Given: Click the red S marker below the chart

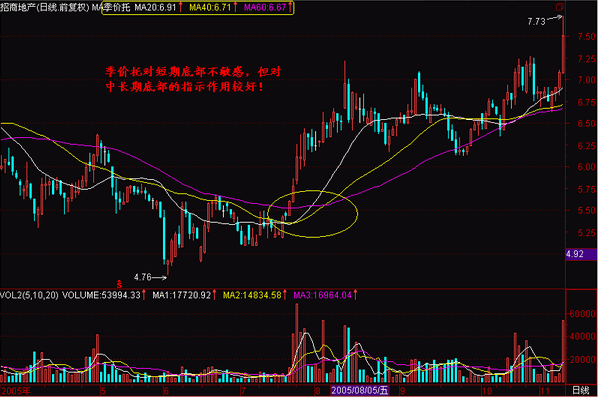Looking at the screenshot, I should tap(119, 284).
